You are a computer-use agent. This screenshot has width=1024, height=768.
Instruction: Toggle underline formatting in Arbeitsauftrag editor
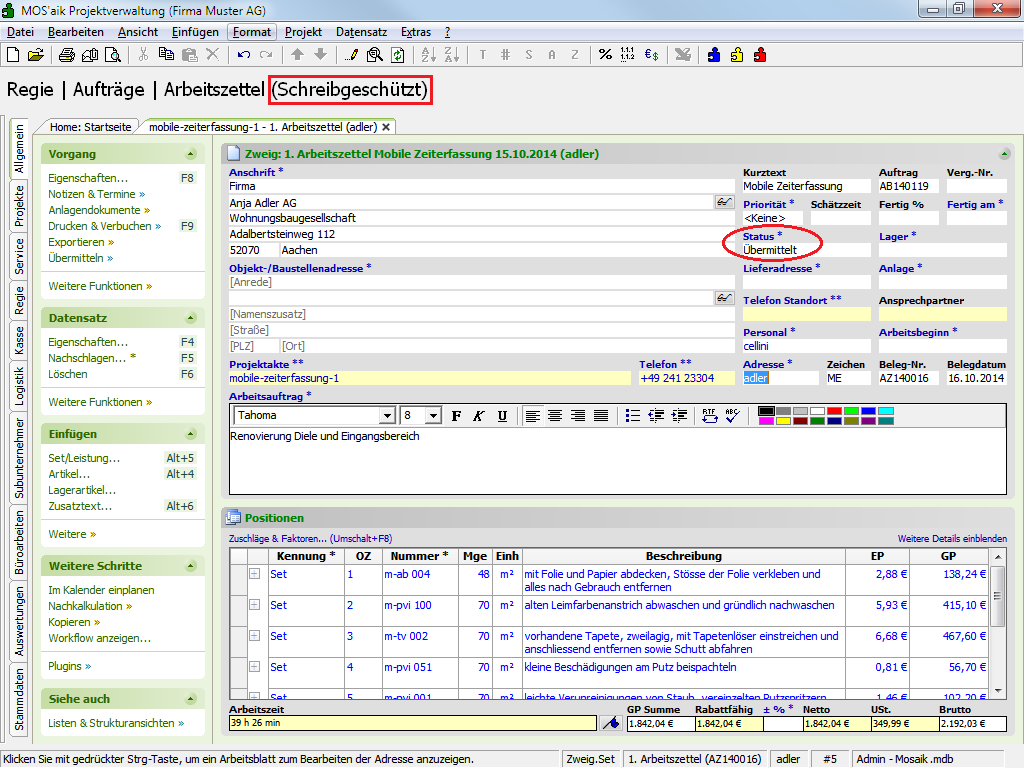[x=502, y=415]
